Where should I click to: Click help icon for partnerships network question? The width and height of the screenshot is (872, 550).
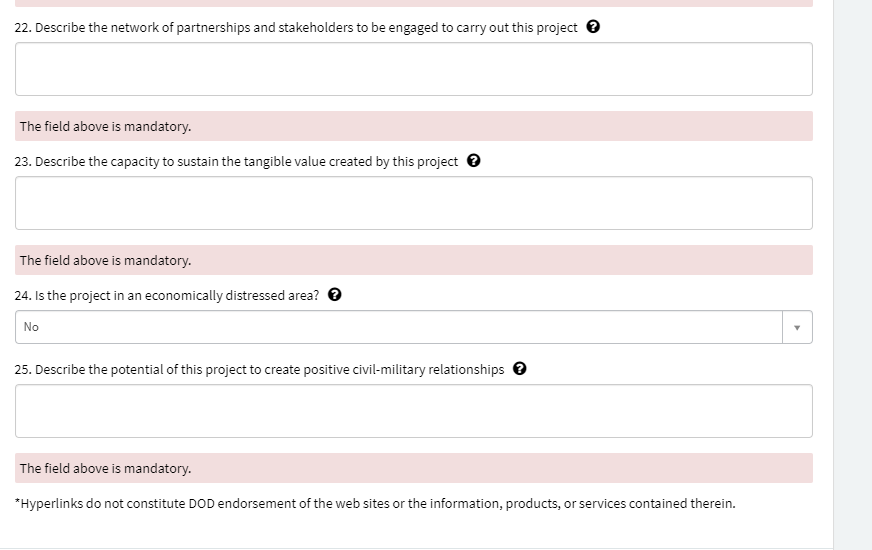[x=593, y=27]
